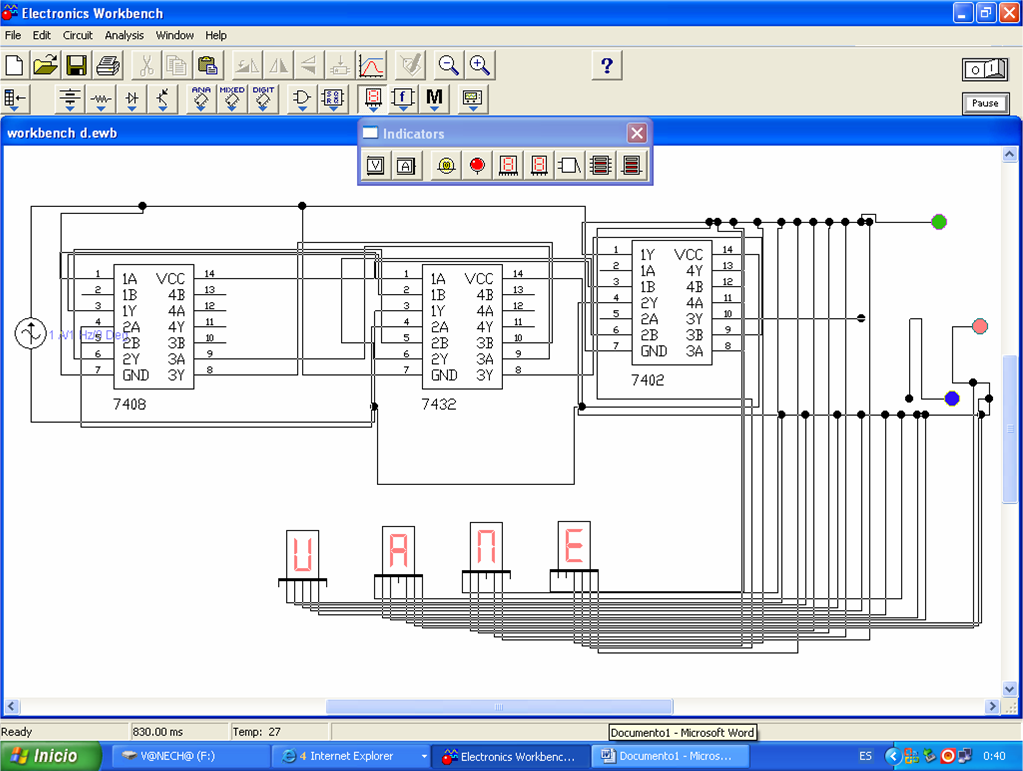
Task: Select the Decoded Seven-Segment Display indicator
Action: 539,166
